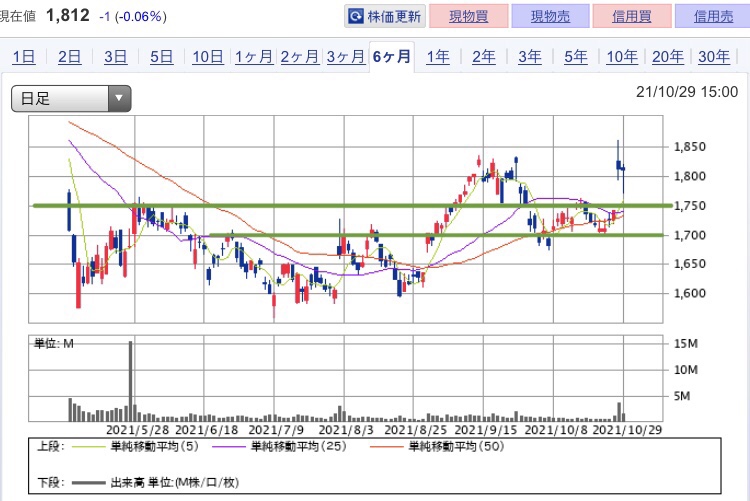
Task: Click the 1,800 price axis label
Action: [x=689, y=176]
